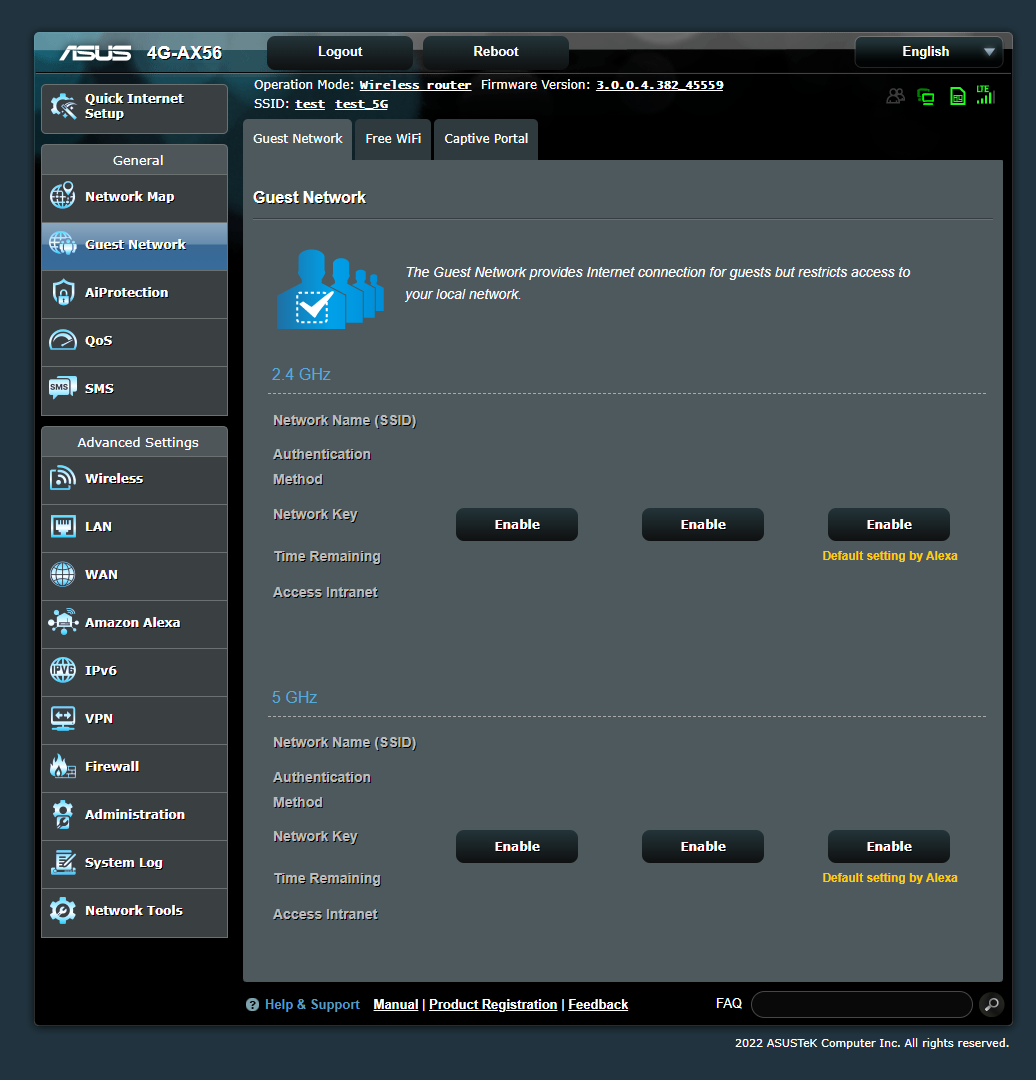This screenshot has height=1080, width=1036.
Task: Click the System Log notepad icon
Action: click(x=63, y=862)
